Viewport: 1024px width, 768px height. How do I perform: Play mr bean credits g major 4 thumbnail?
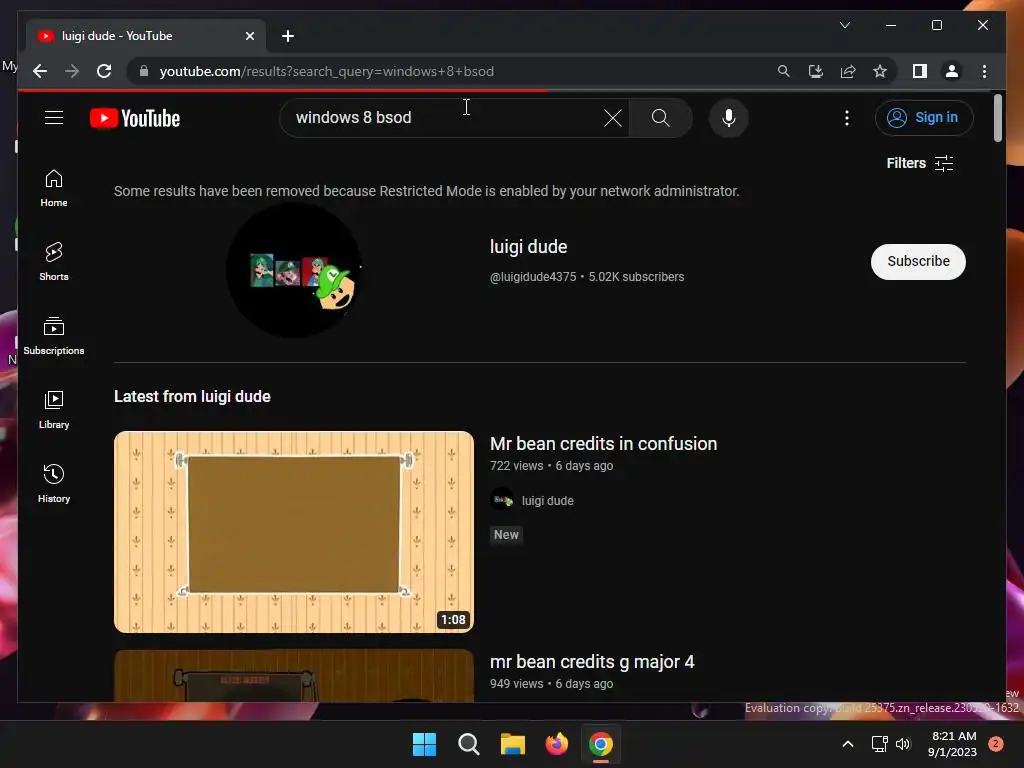coord(294,675)
